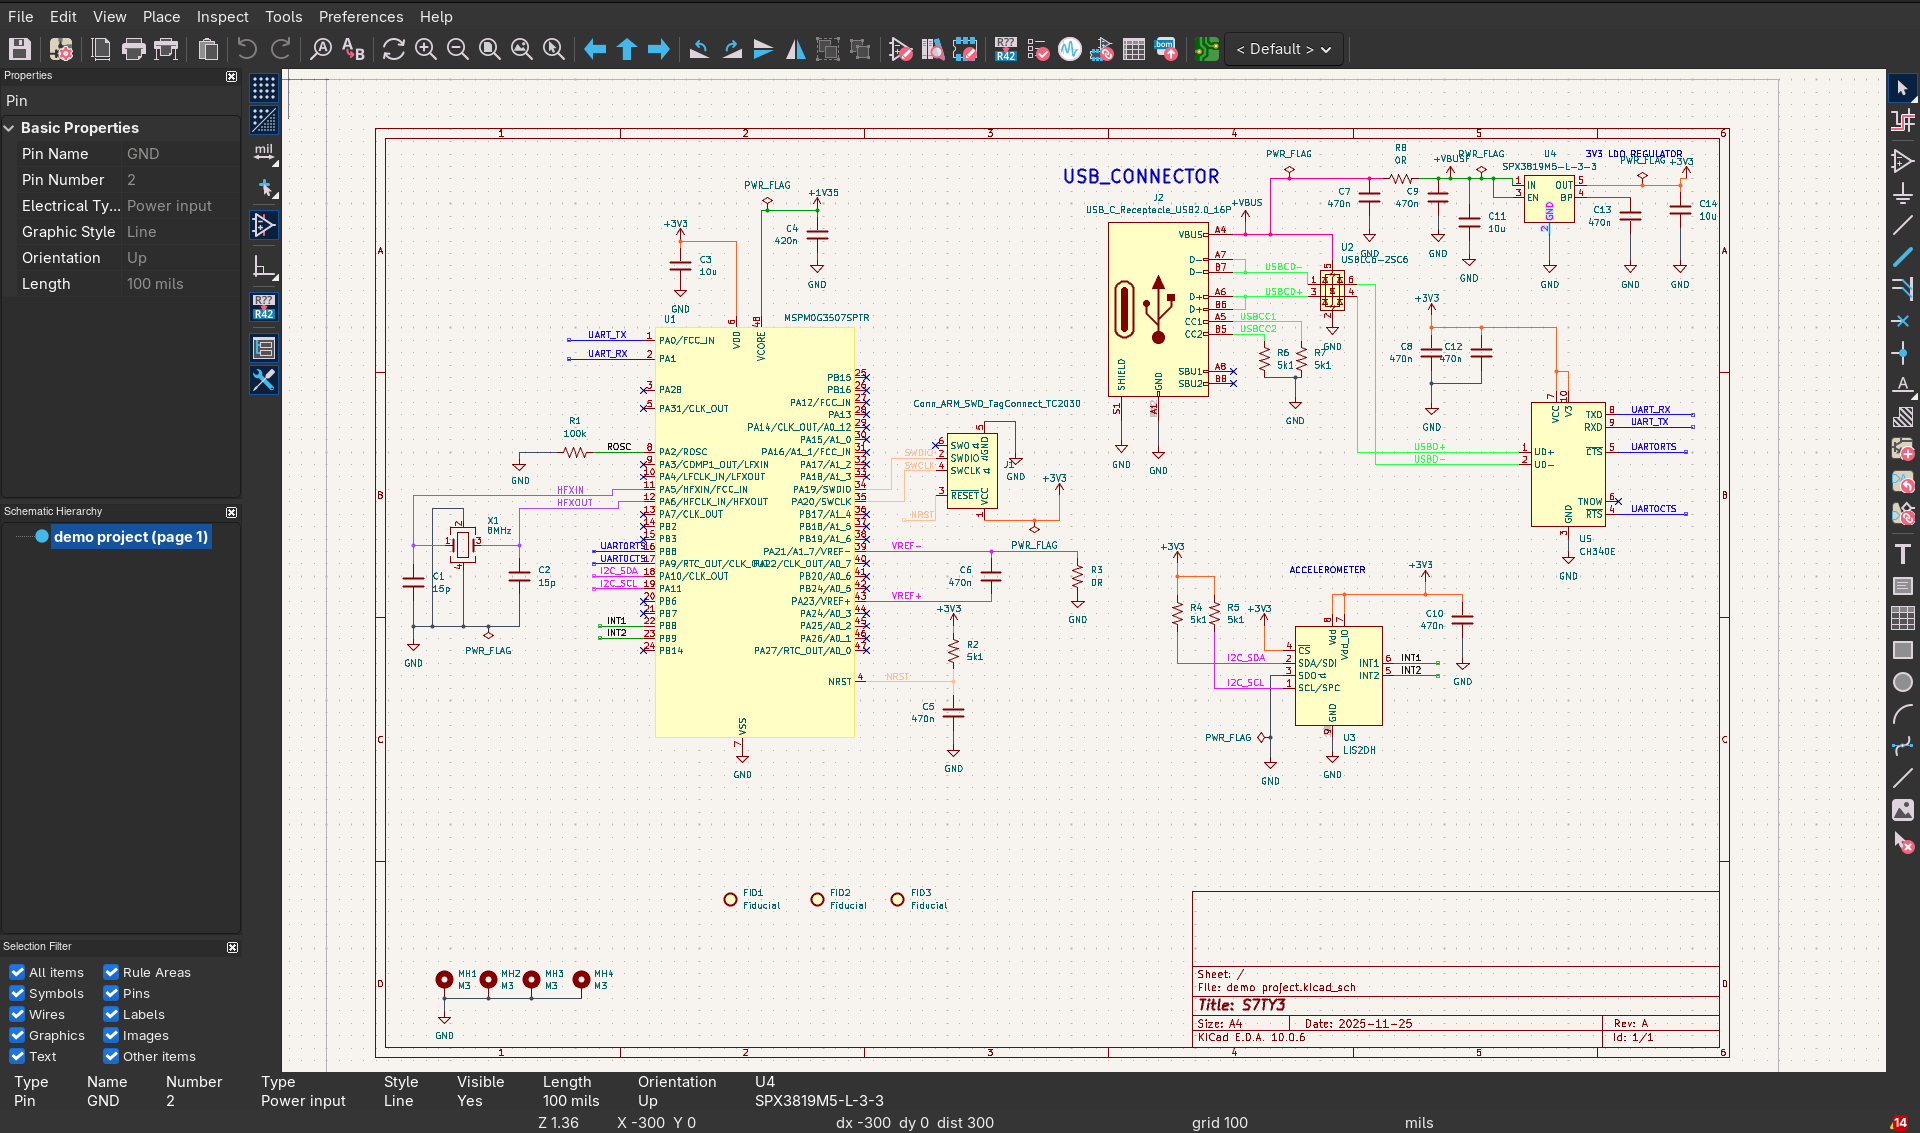Viewport: 1920px width, 1133px height.
Task: Click the Pin Name GND field
Action: click(181, 154)
